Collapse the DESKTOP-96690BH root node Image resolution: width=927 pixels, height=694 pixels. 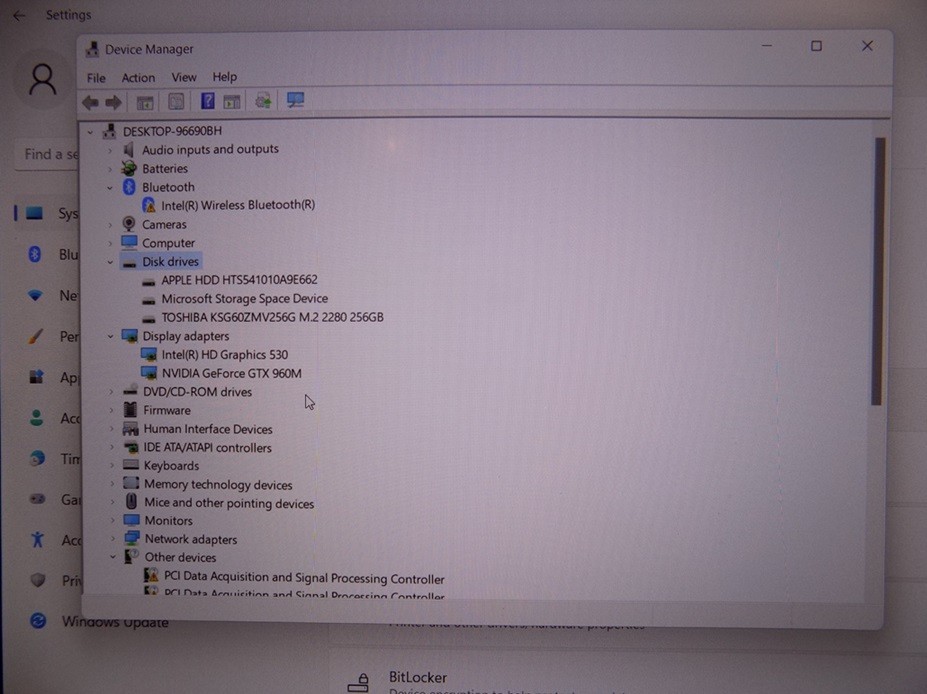point(90,132)
